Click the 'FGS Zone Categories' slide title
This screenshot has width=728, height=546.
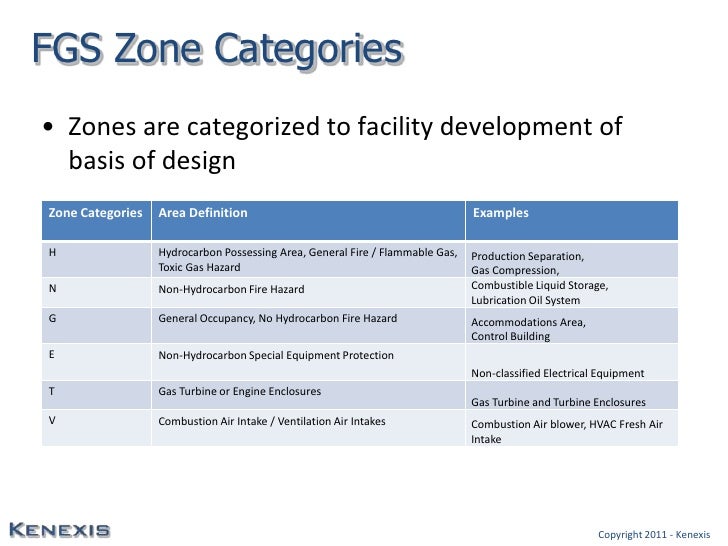point(217,50)
